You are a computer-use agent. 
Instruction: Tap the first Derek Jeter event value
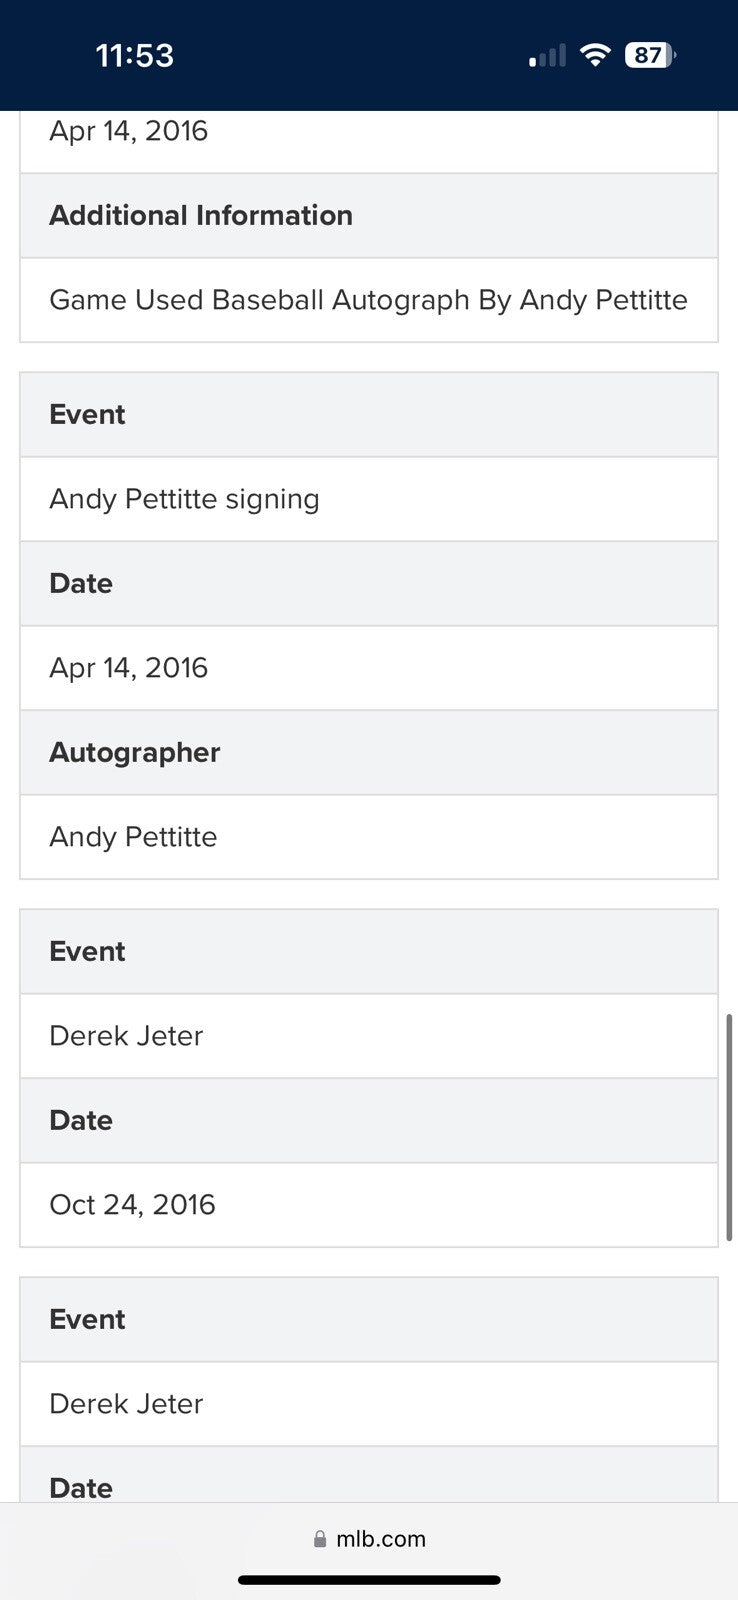(126, 1036)
